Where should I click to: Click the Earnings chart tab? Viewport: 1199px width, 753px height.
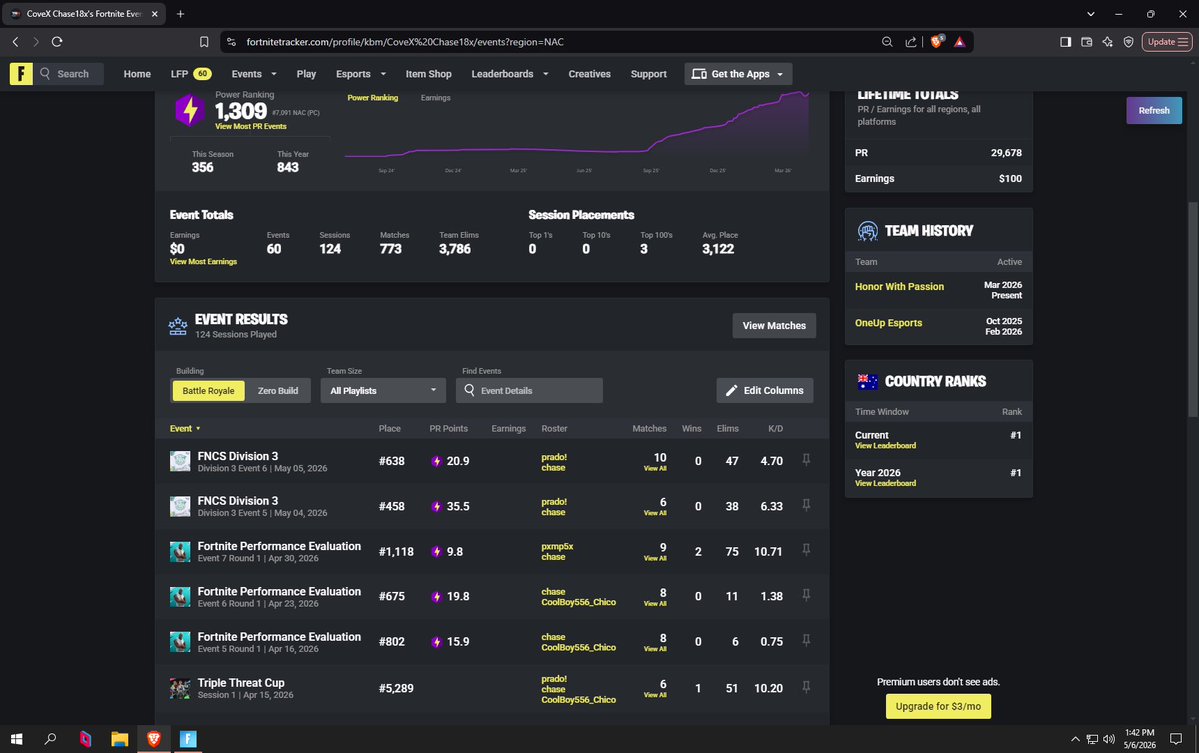[435, 98]
